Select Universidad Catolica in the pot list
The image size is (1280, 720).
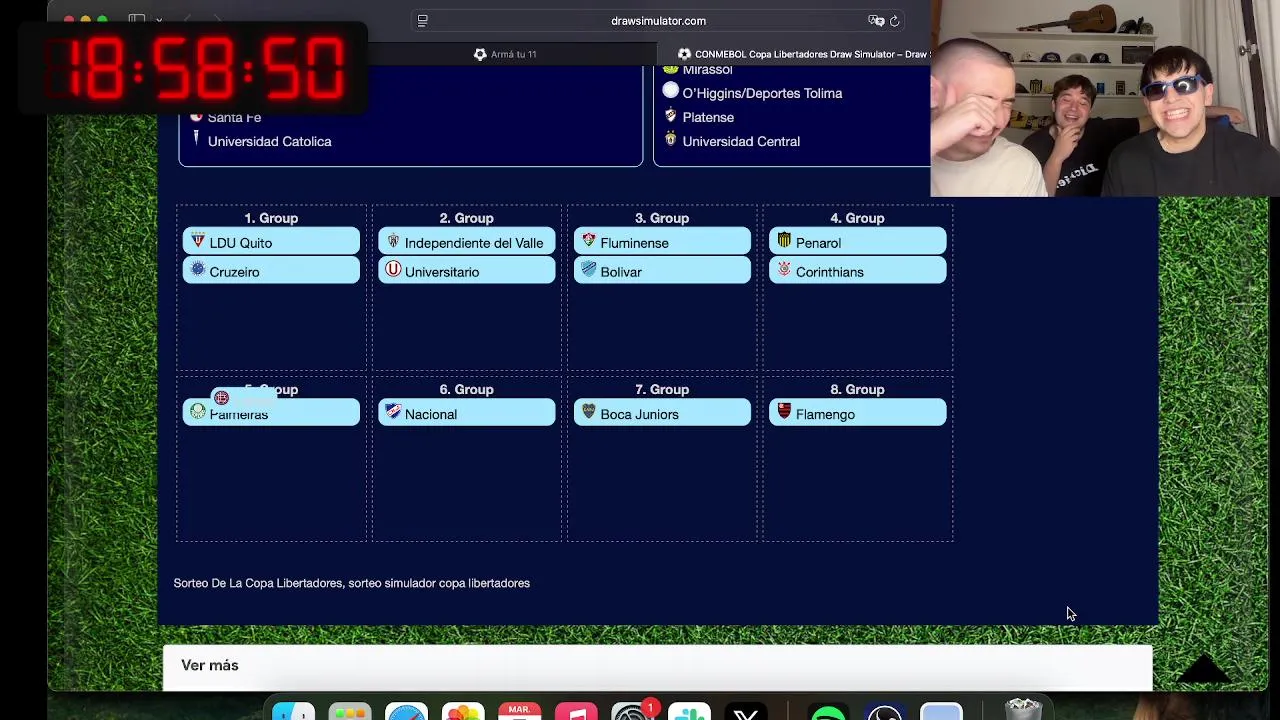click(269, 141)
